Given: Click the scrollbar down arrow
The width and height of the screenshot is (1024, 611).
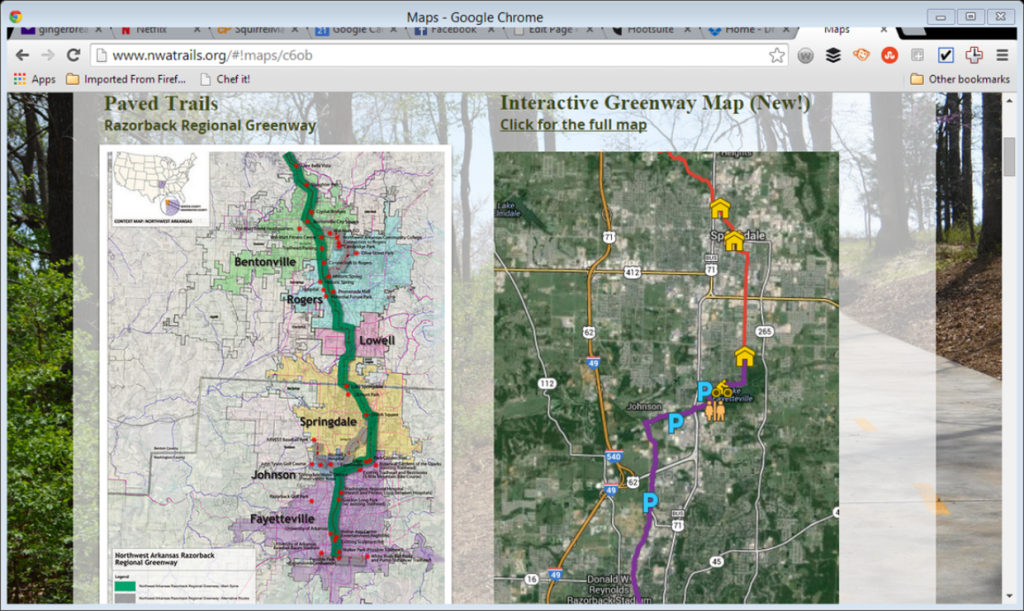Looking at the screenshot, I should (x=1010, y=596).
